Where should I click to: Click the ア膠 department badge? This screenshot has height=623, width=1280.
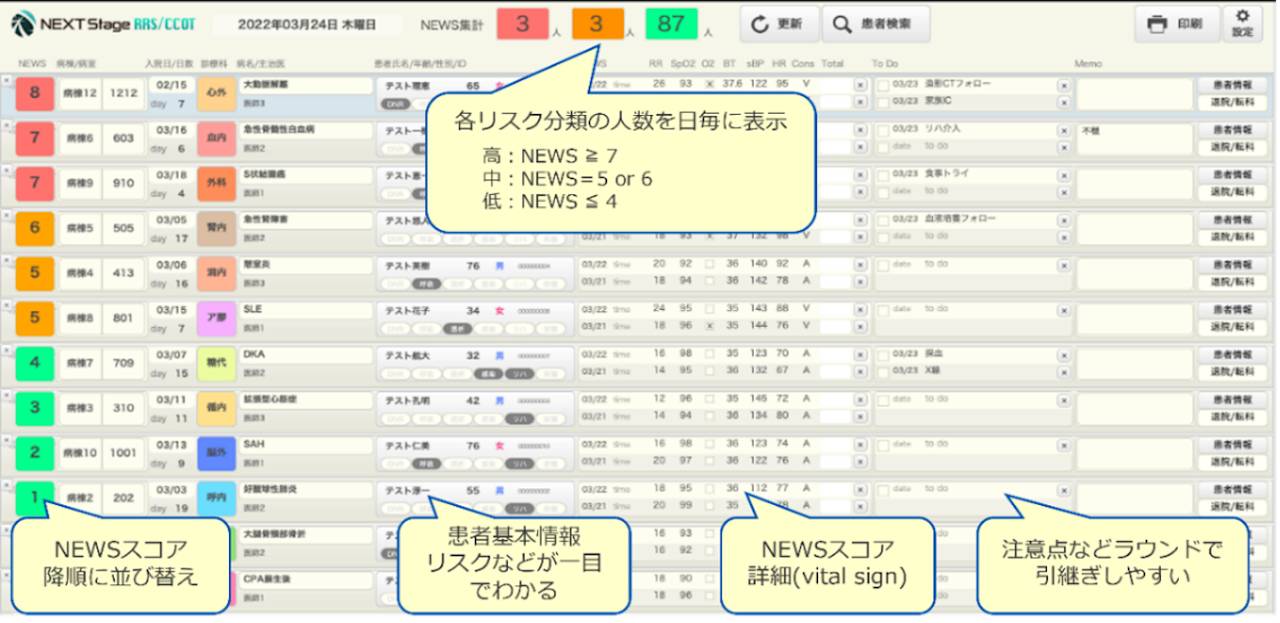pos(215,318)
